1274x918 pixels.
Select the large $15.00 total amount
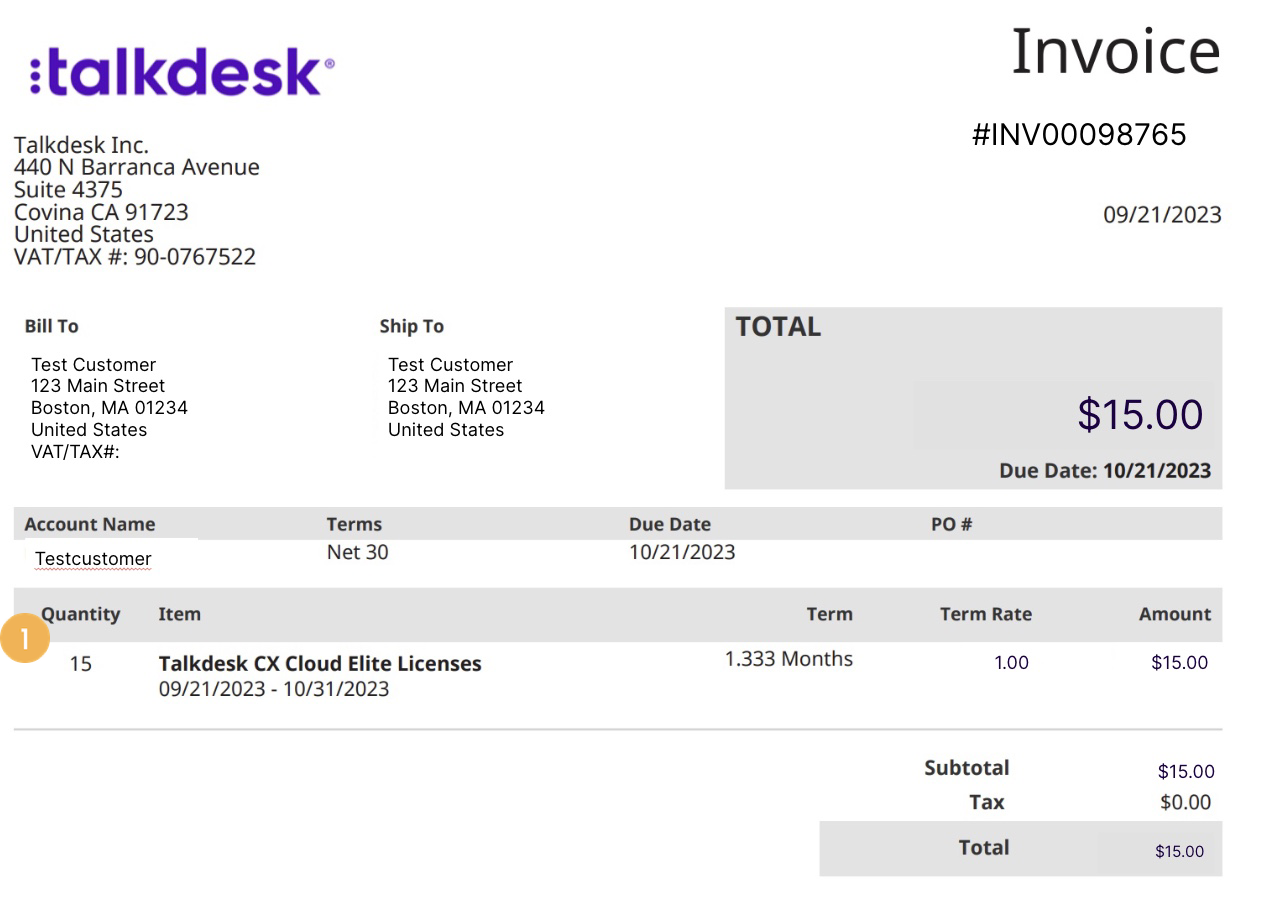pos(1140,414)
